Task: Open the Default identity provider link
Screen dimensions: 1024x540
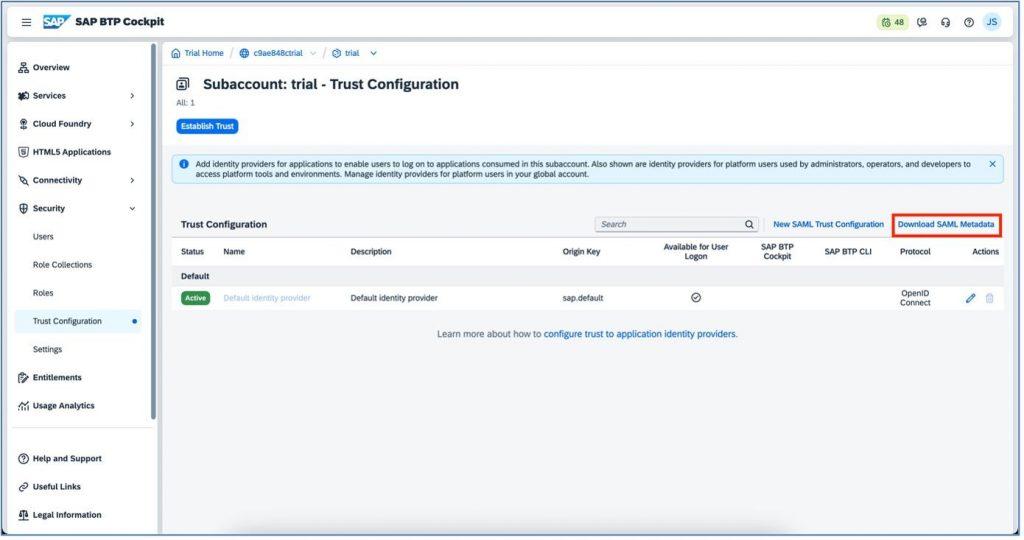Action: (268, 298)
